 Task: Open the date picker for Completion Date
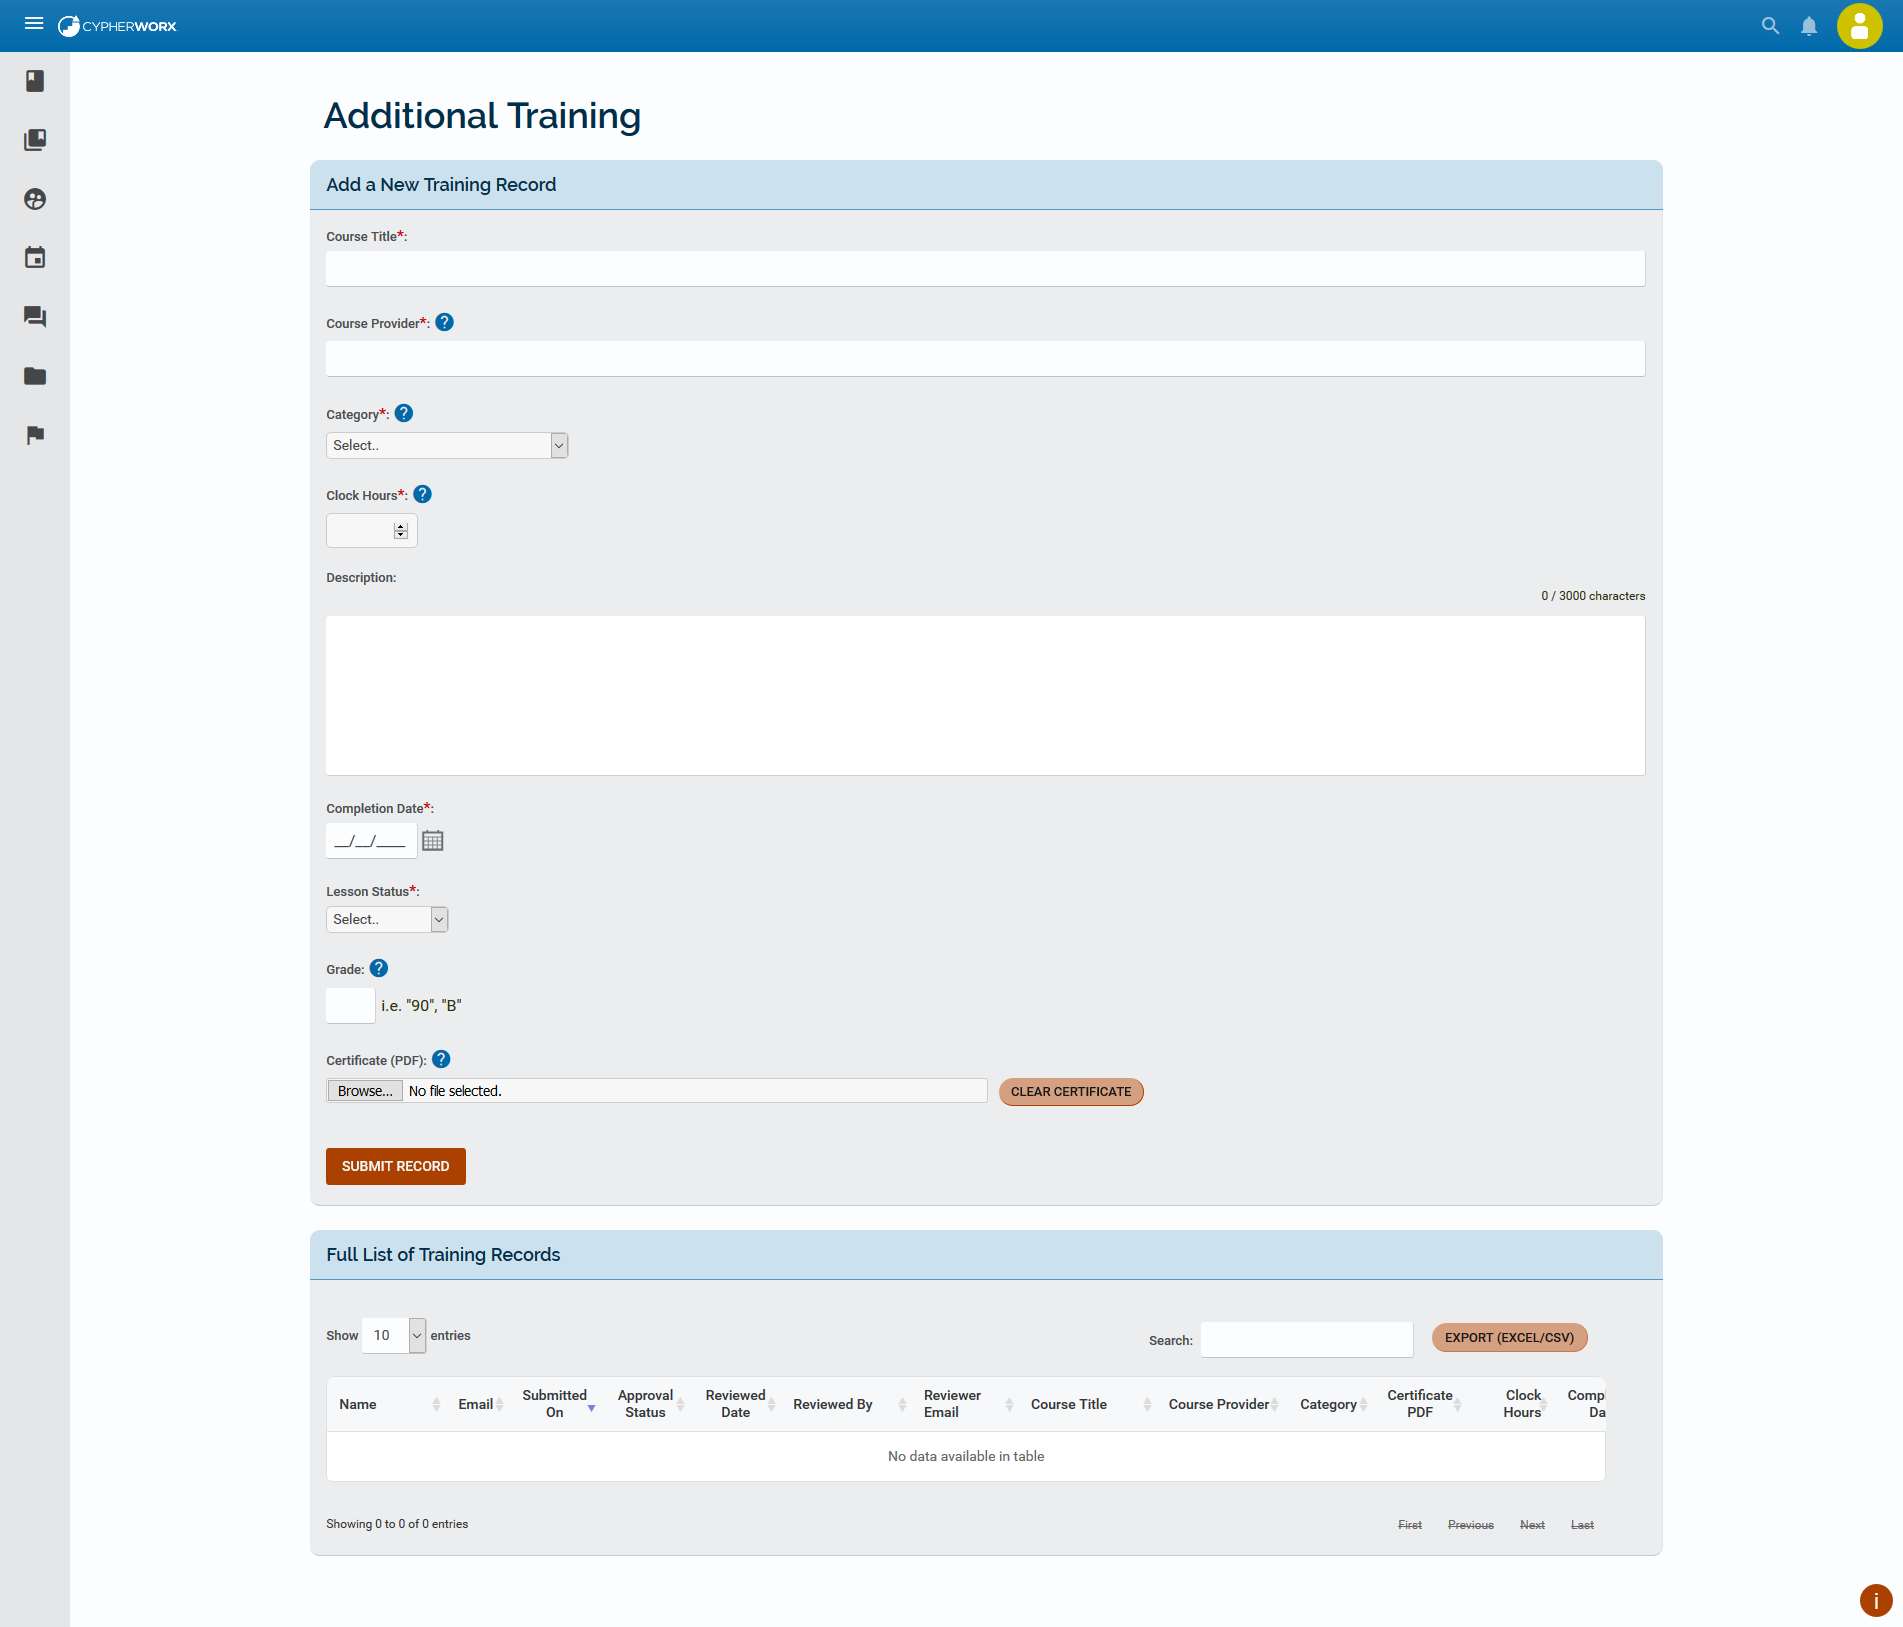433,840
